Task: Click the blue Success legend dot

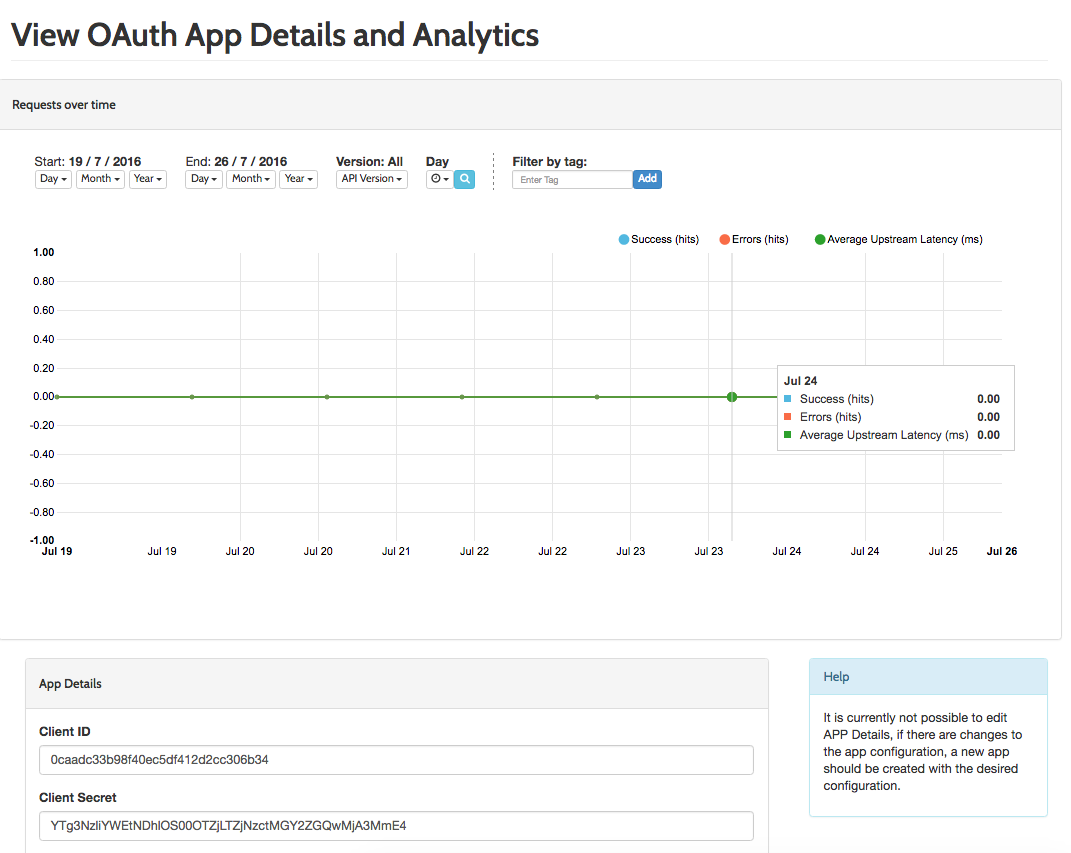Action: (x=623, y=239)
